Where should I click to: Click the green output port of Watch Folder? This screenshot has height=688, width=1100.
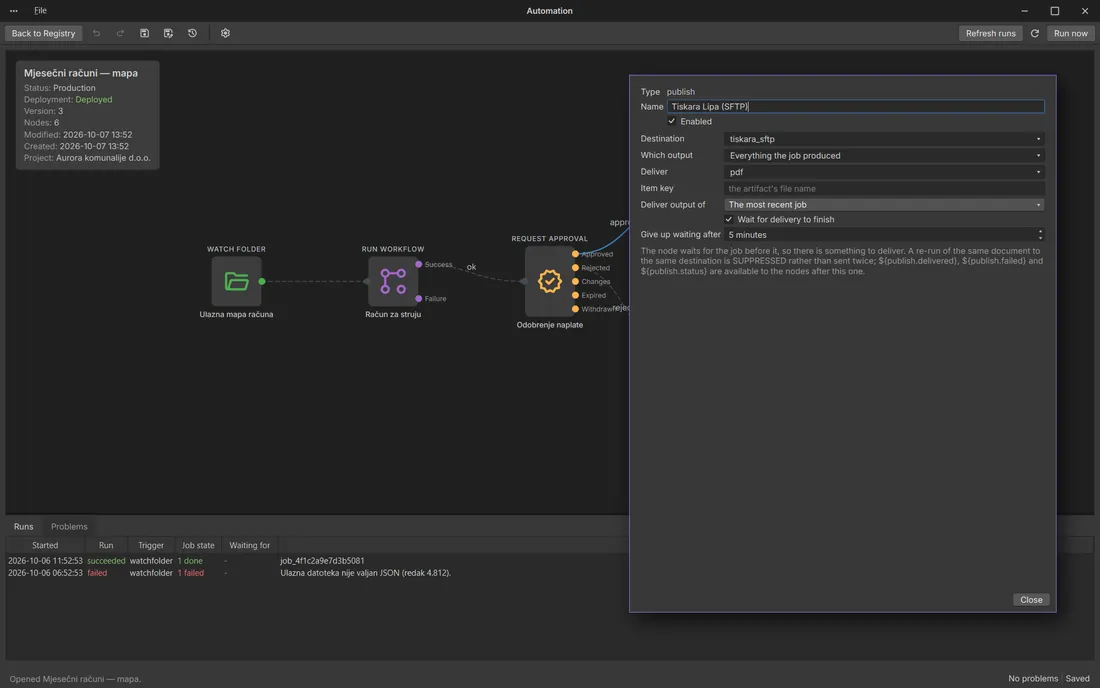(x=262, y=281)
